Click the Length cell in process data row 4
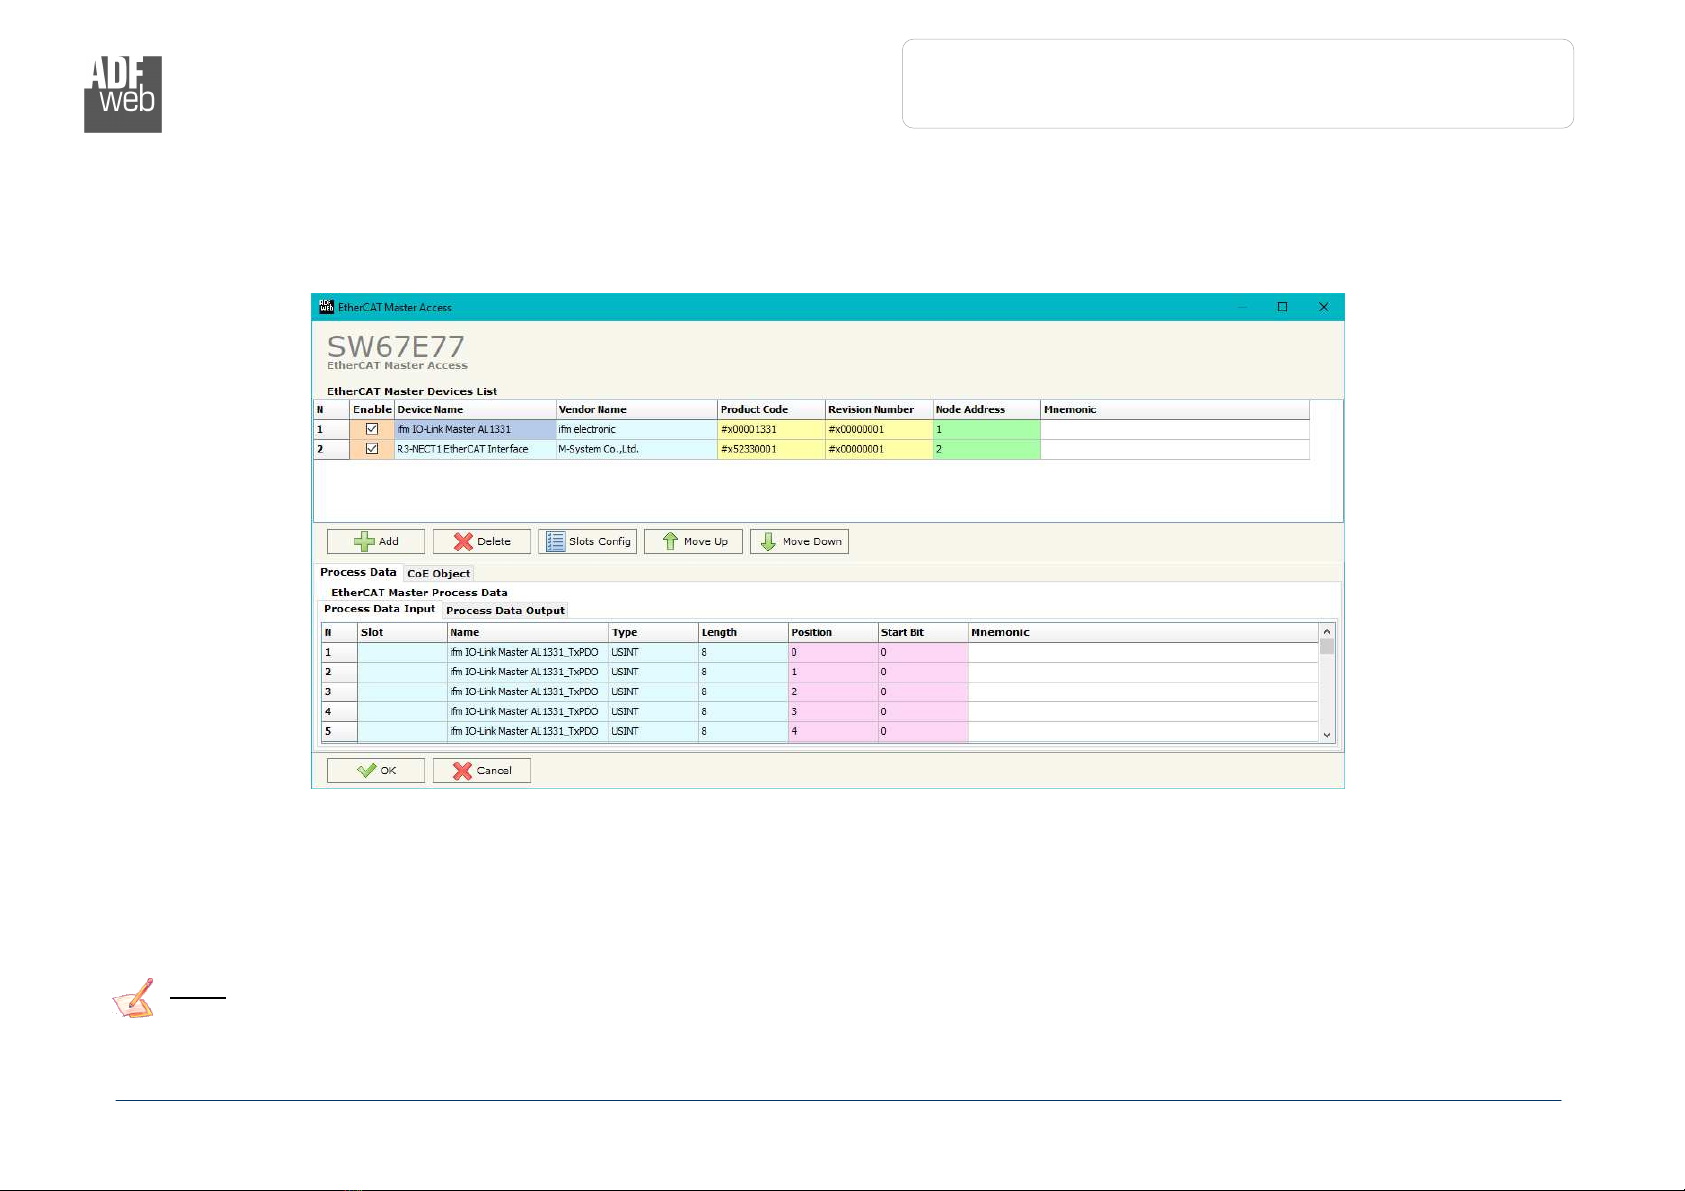The image size is (1685, 1191). (743, 712)
